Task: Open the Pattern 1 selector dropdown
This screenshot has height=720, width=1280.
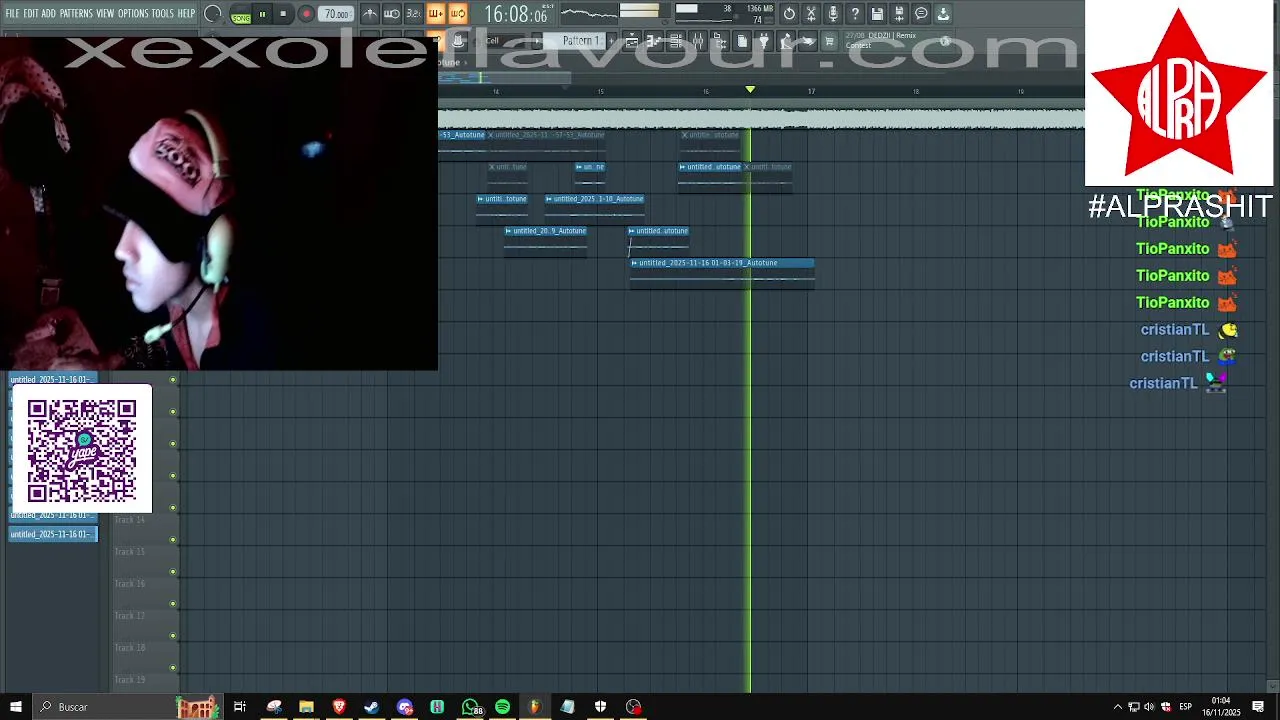Action: (580, 41)
